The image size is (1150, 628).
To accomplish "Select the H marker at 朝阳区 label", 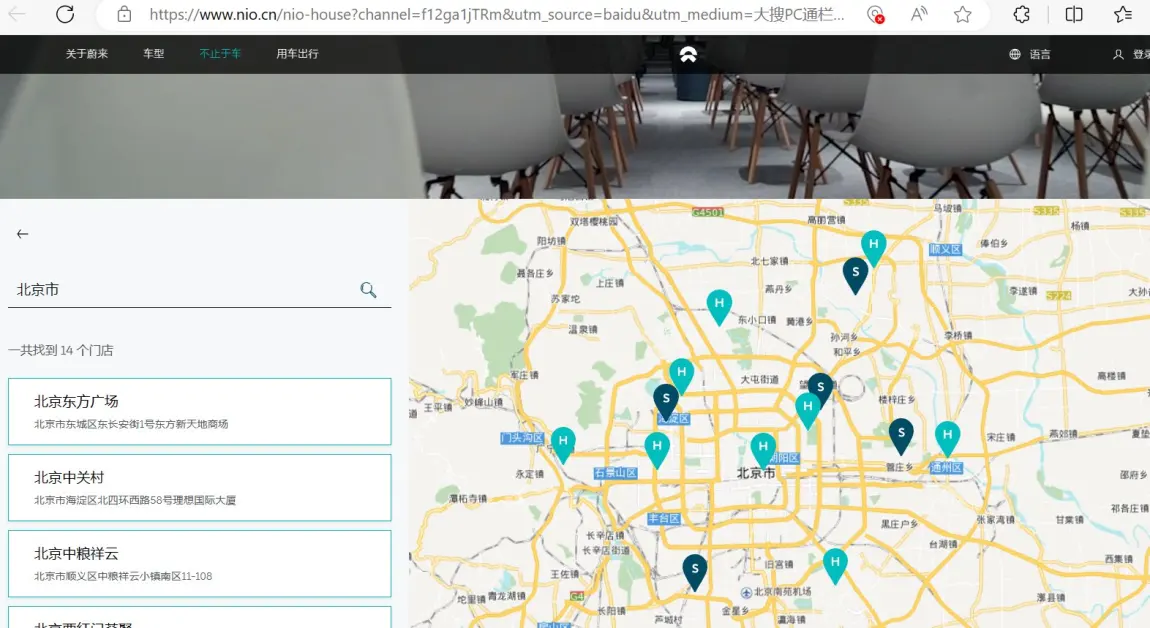I will click(x=763, y=450).
